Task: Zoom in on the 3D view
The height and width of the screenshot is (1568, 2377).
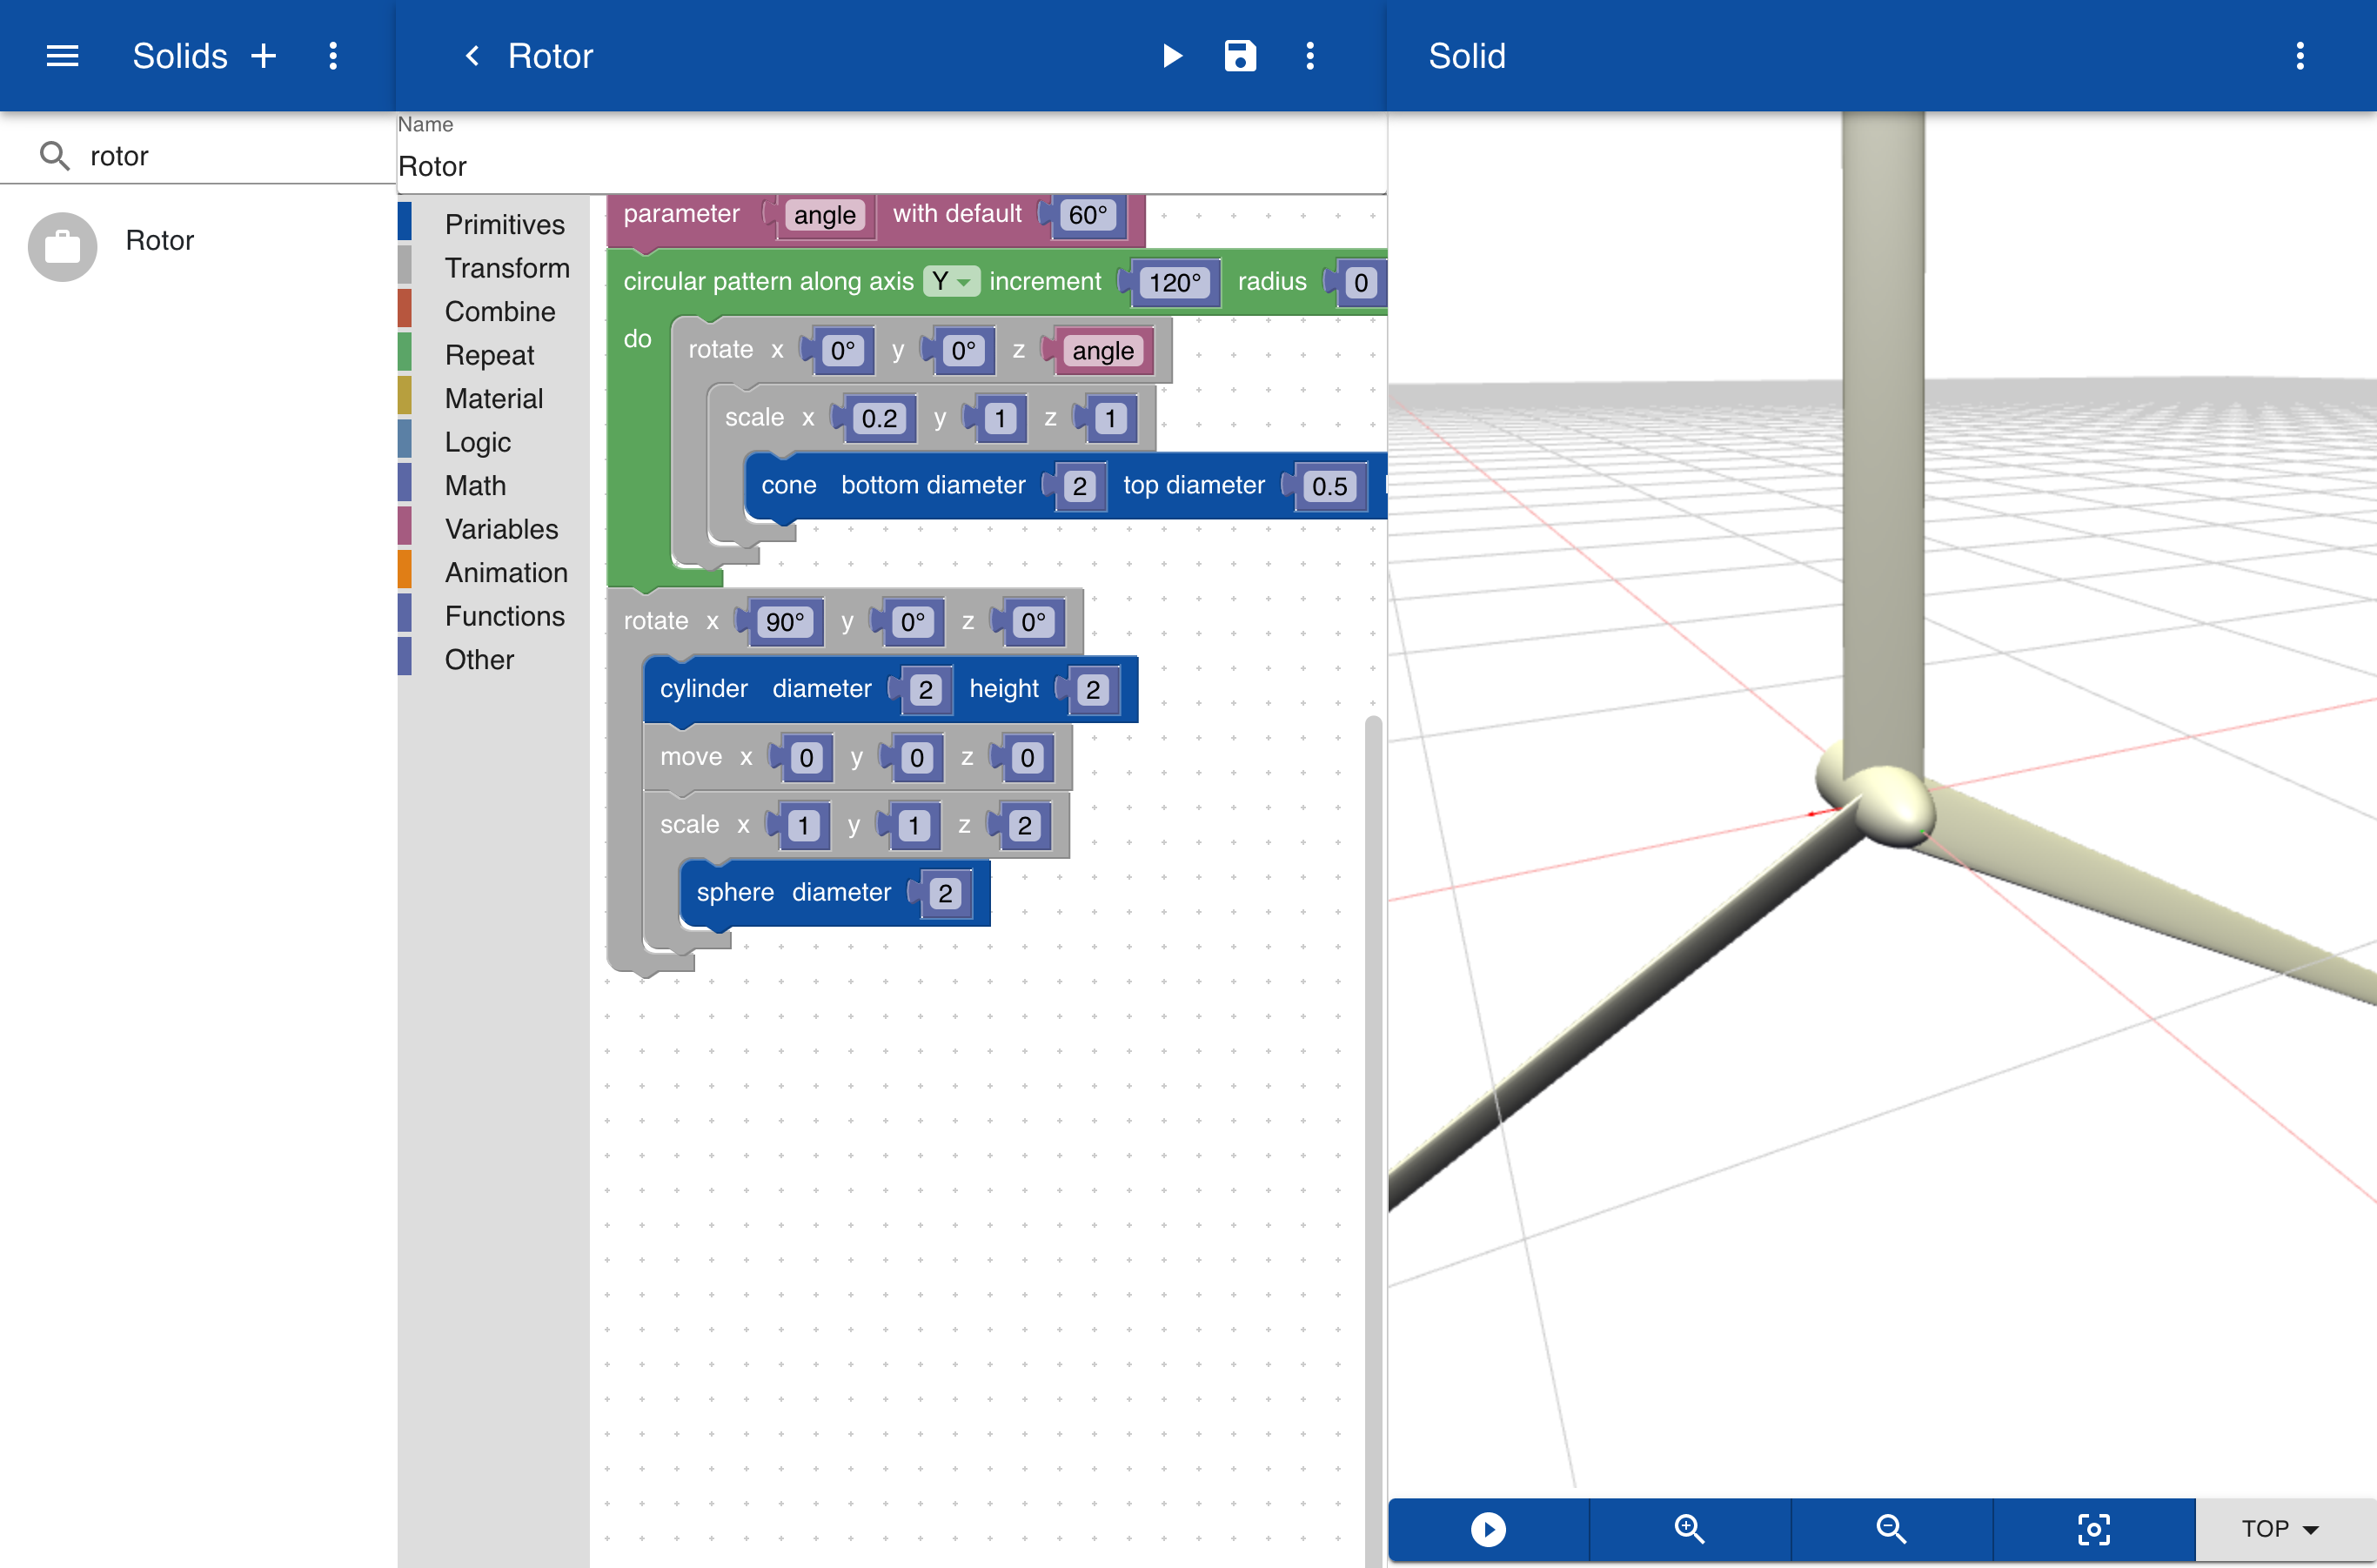Action: (x=1690, y=1529)
